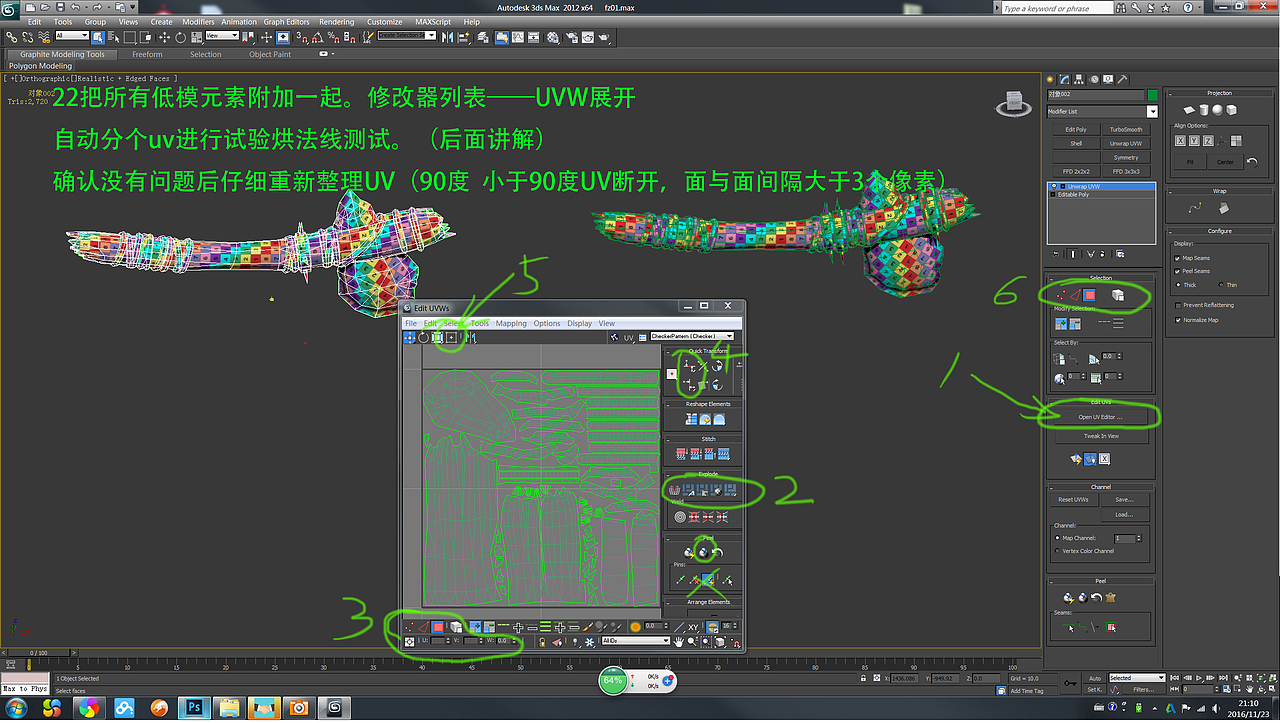Click the Fit alignment button
1280x723 pixels.
(x=1190, y=161)
